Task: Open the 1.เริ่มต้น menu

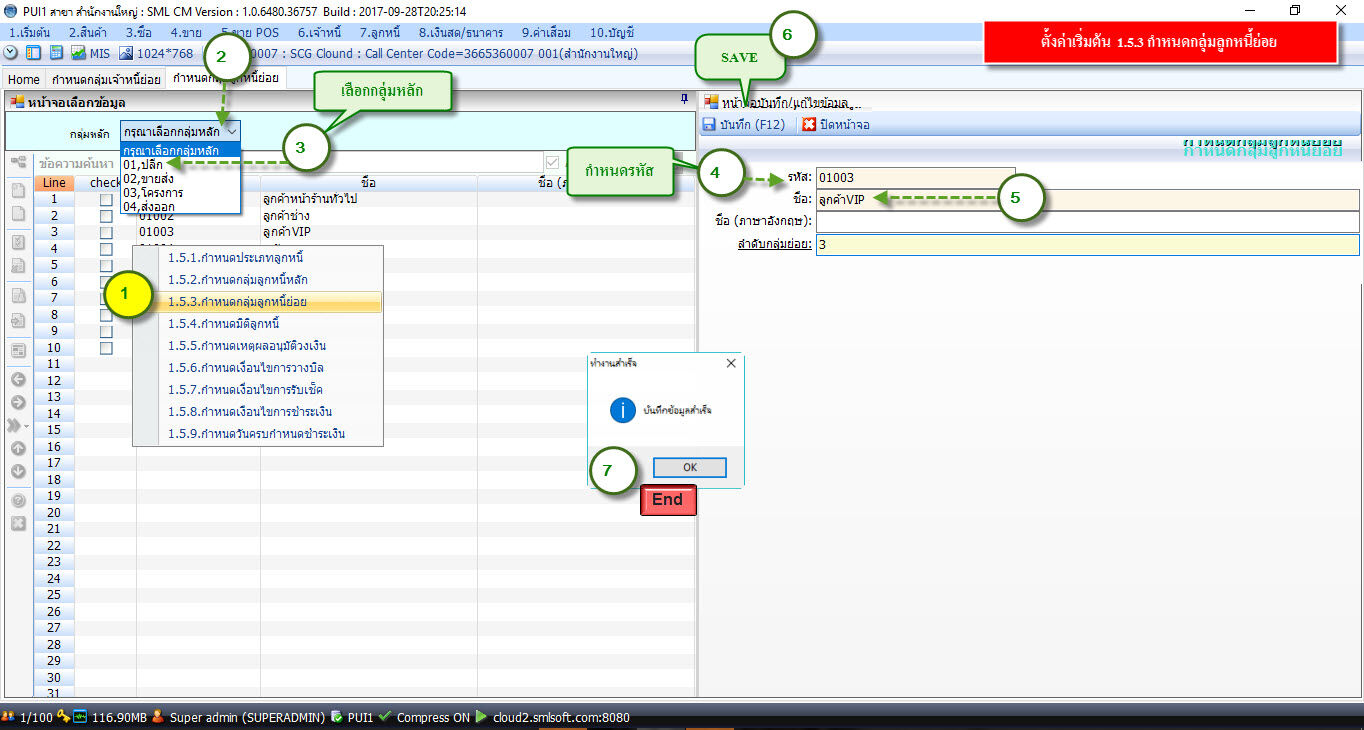Action: (29, 32)
